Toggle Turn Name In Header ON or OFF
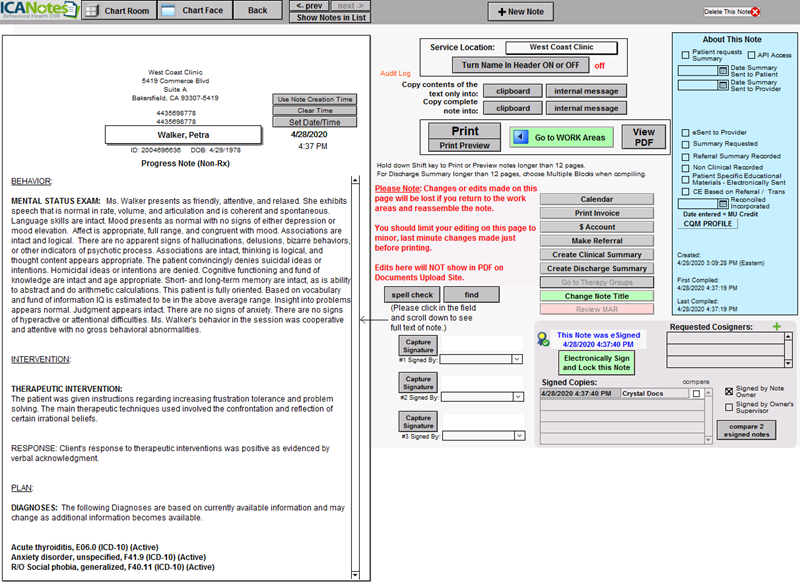Image resolution: width=800 pixels, height=587 pixels. tap(523, 62)
